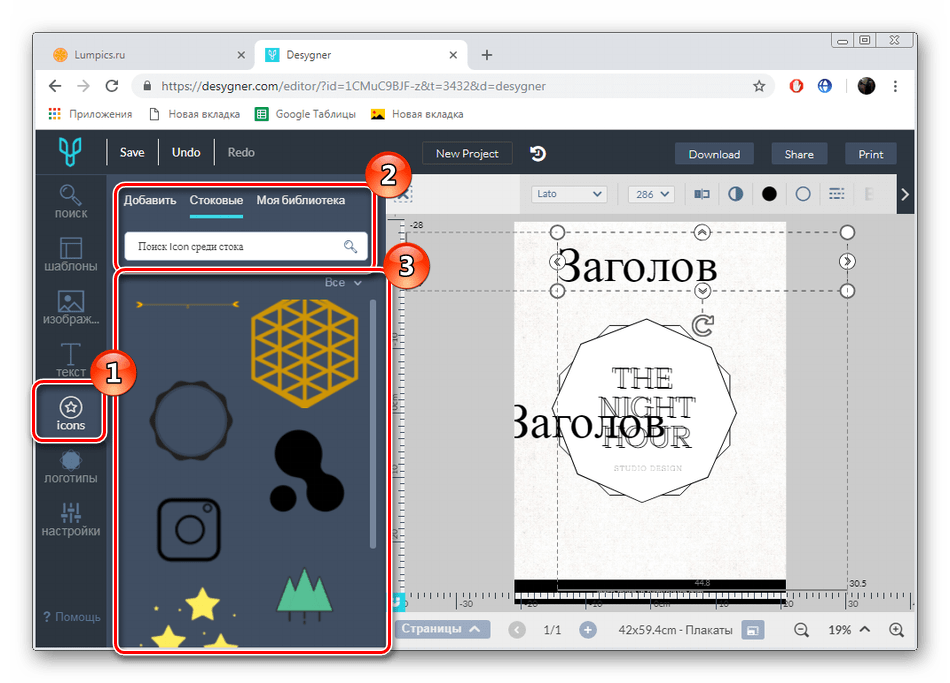
Task: Open the opacity half-circle icon
Action: (736, 194)
